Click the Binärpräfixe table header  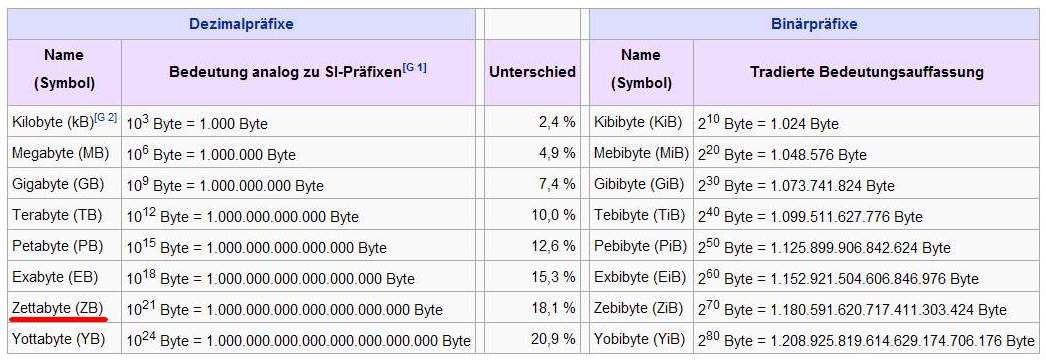(814, 24)
